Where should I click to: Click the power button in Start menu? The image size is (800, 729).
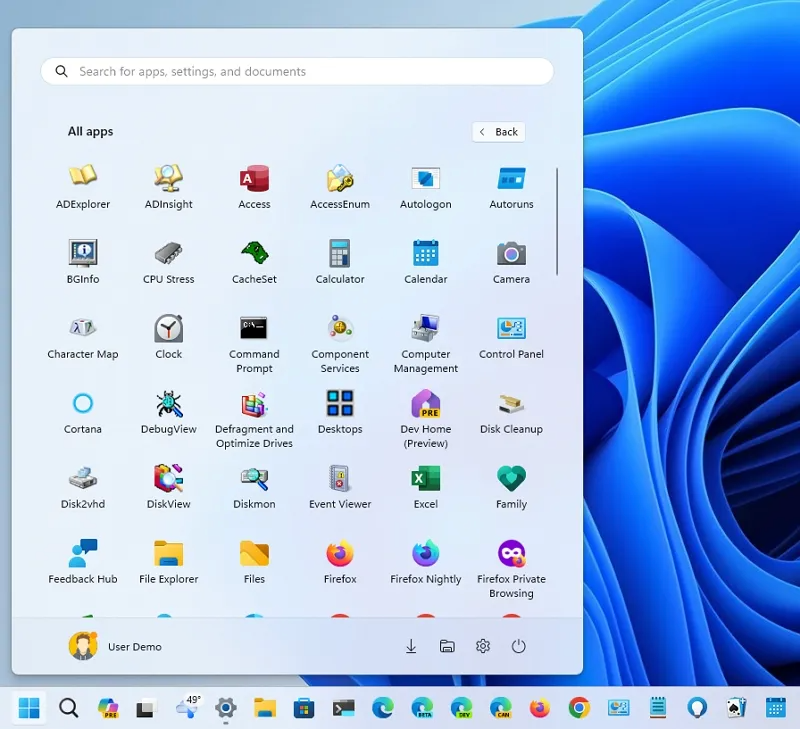pos(518,647)
